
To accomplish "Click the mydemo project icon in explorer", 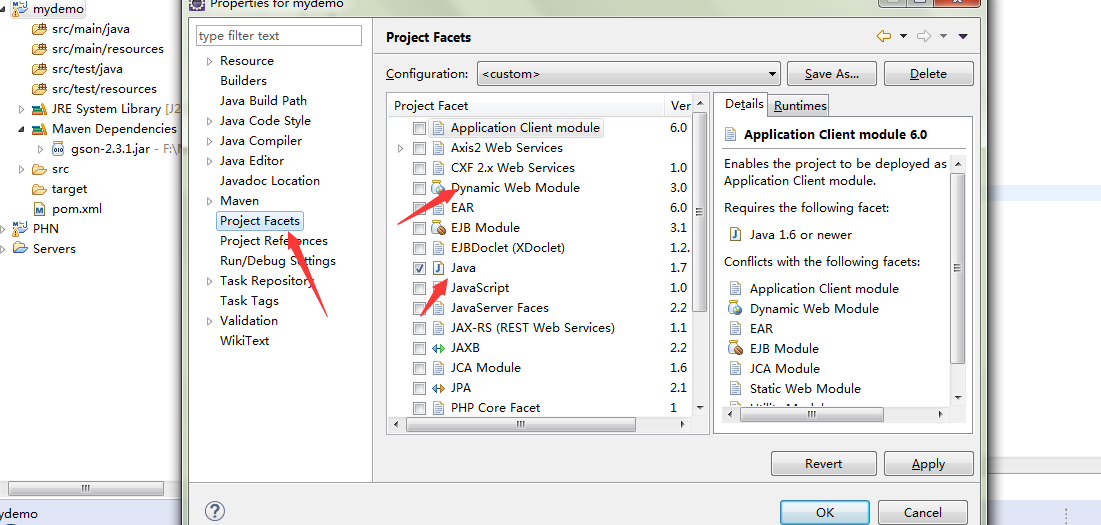I will pos(20,9).
